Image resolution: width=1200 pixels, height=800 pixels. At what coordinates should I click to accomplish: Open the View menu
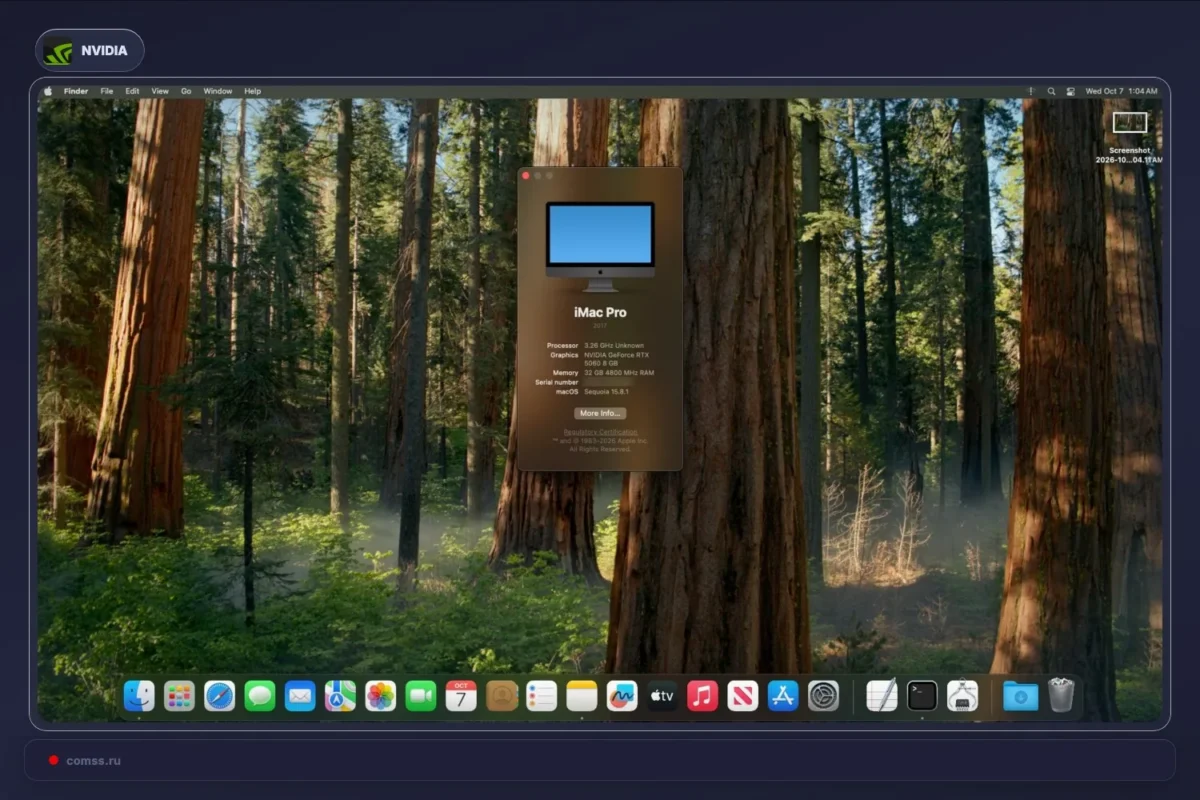pos(160,91)
